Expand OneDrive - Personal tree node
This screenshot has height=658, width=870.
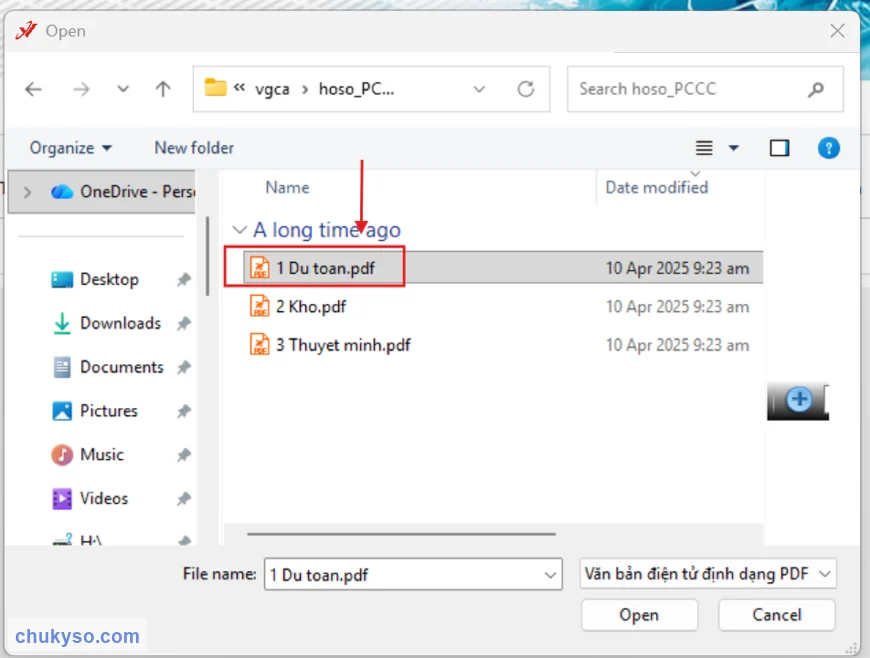tap(27, 192)
